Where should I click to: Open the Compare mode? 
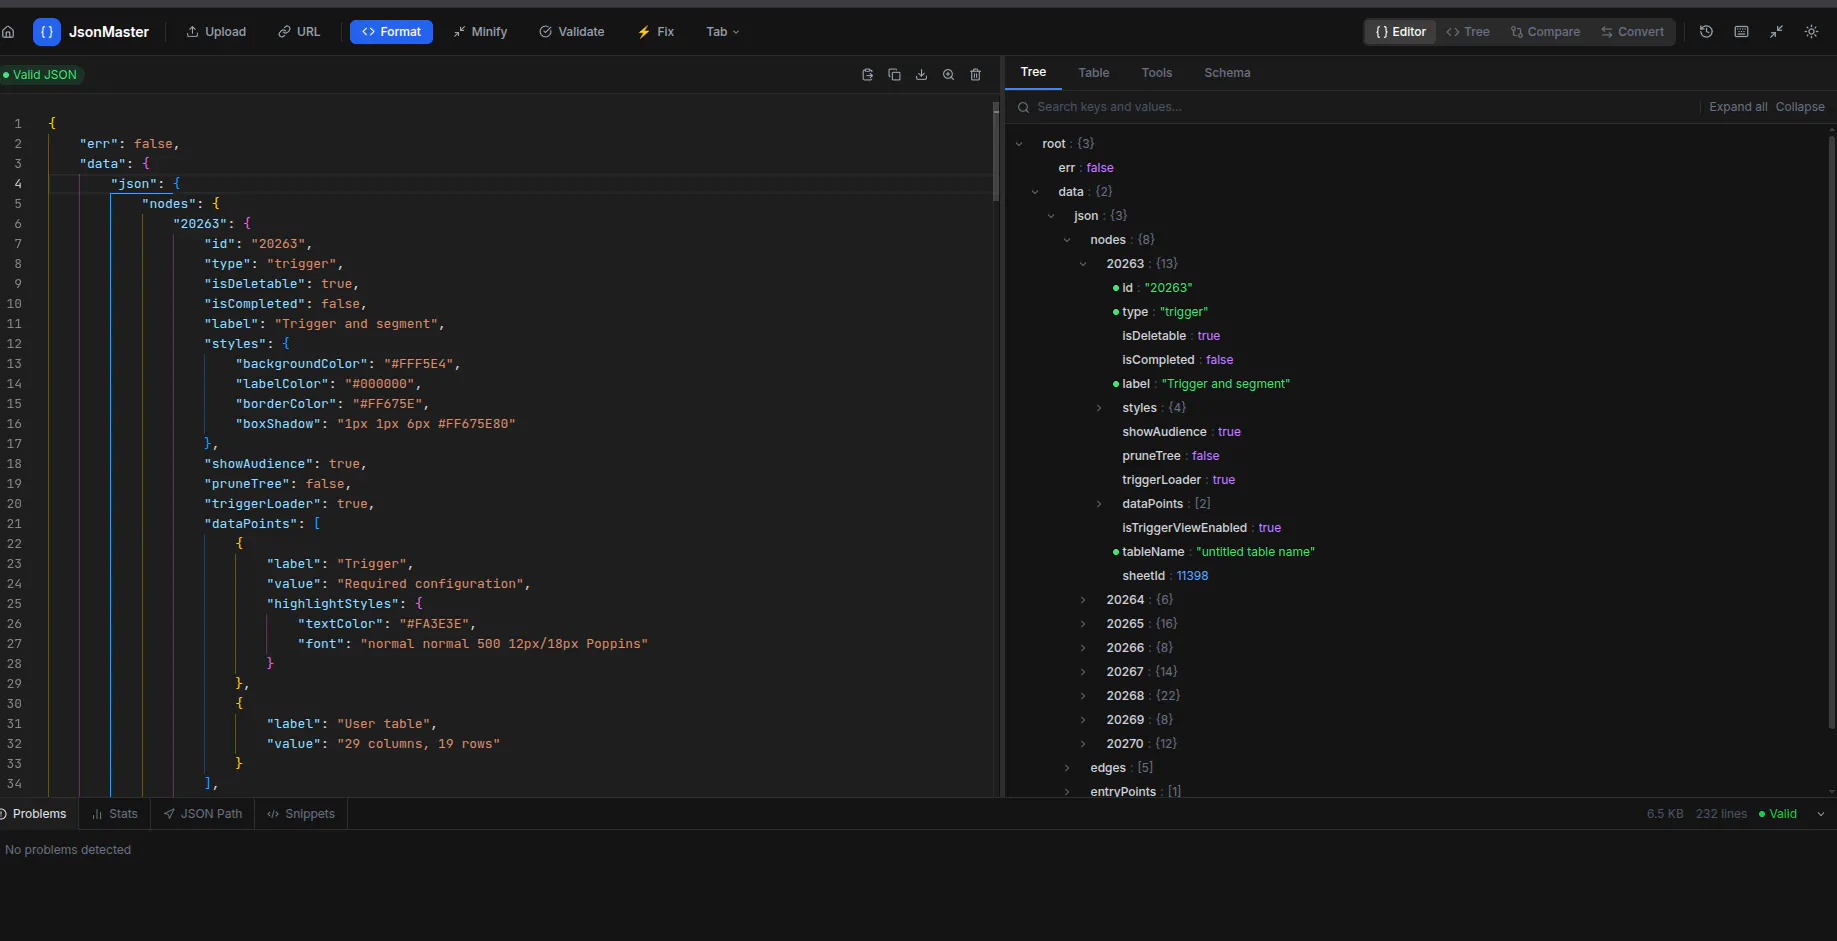coord(1545,32)
